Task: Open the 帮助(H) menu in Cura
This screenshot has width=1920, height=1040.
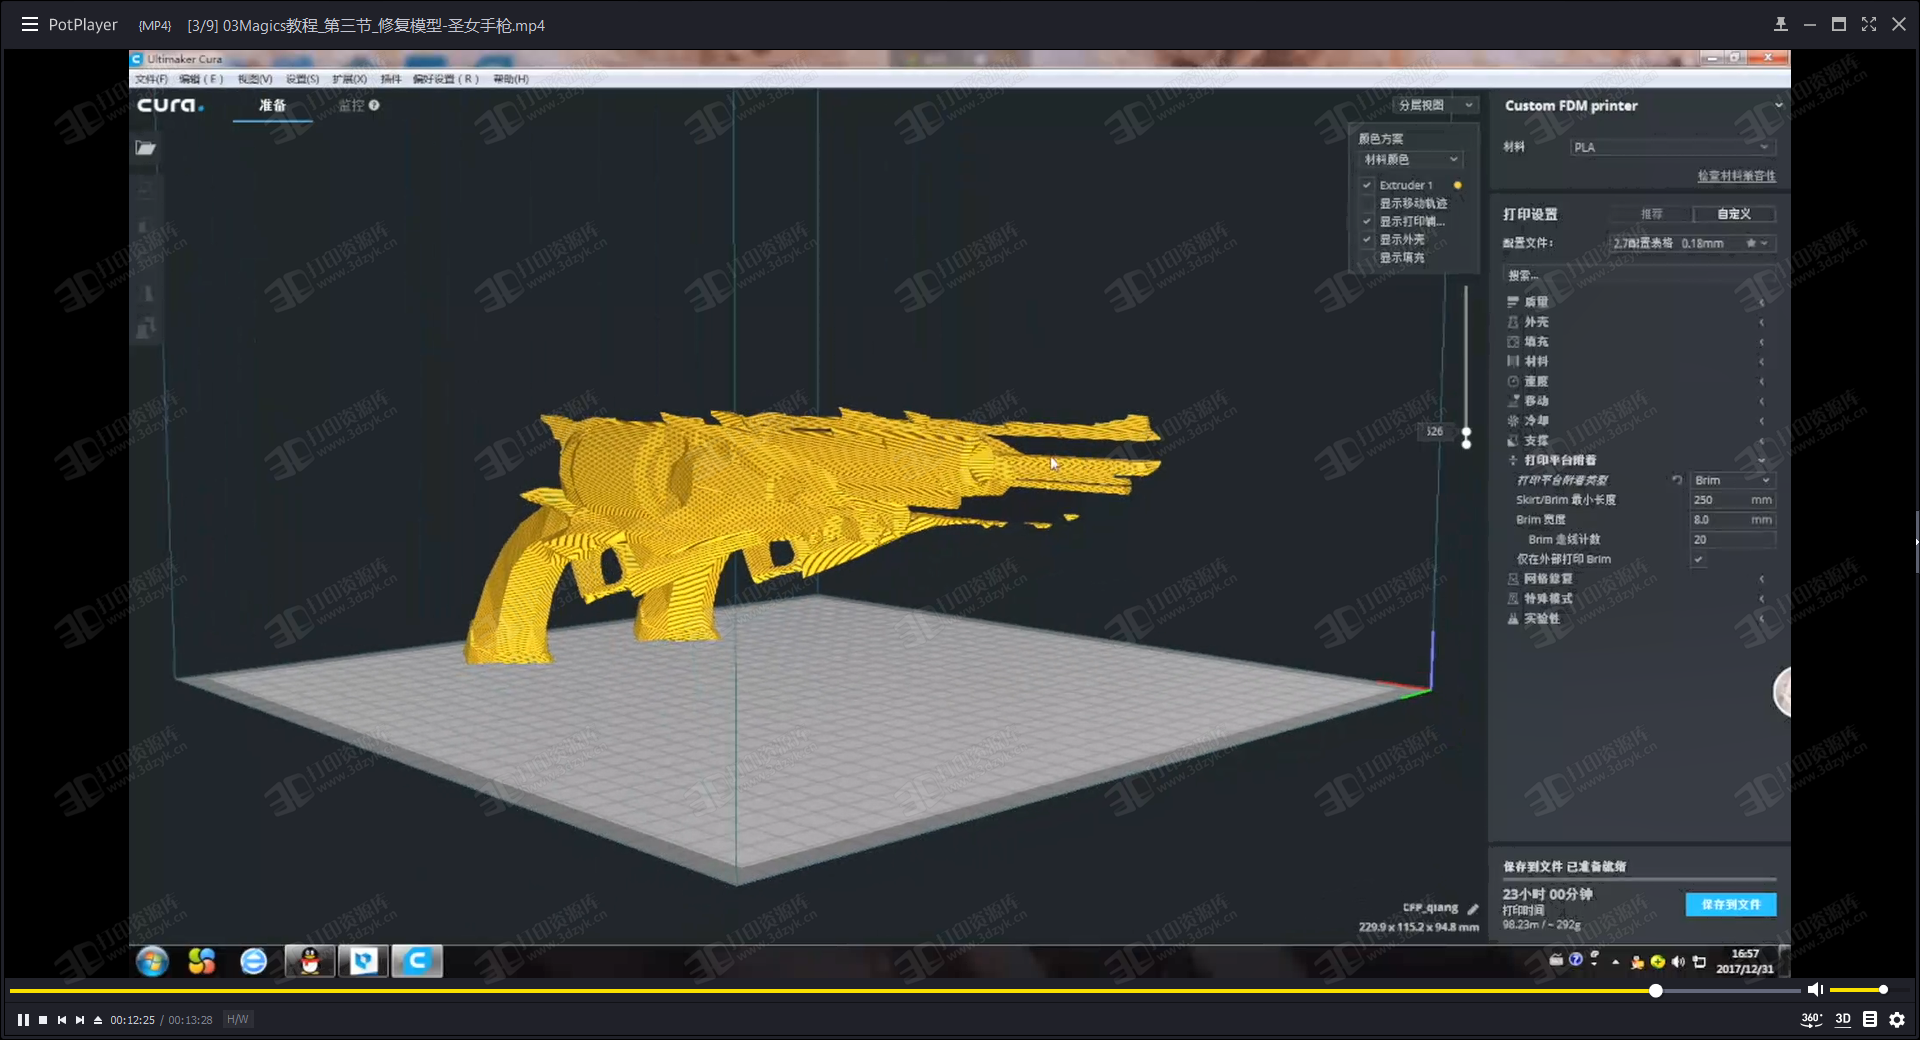Action: [x=511, y=79]
